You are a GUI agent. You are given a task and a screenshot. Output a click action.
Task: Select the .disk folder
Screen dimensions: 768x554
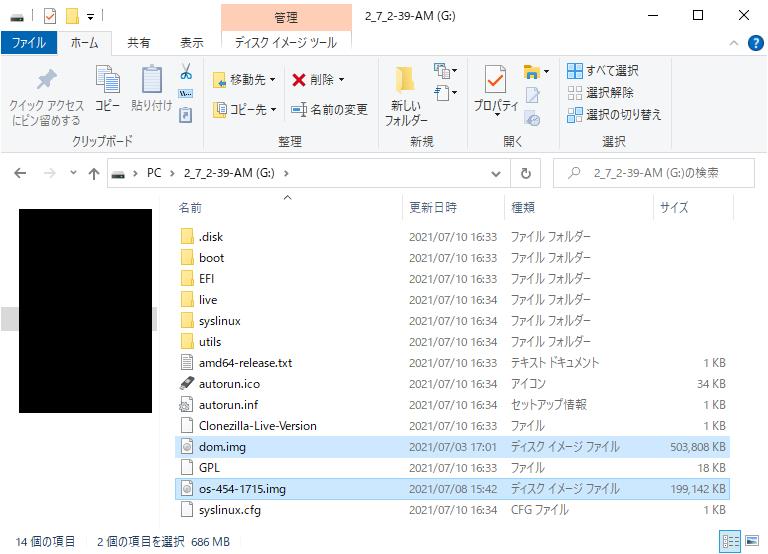pyautogui.click(x=452, y=237)
